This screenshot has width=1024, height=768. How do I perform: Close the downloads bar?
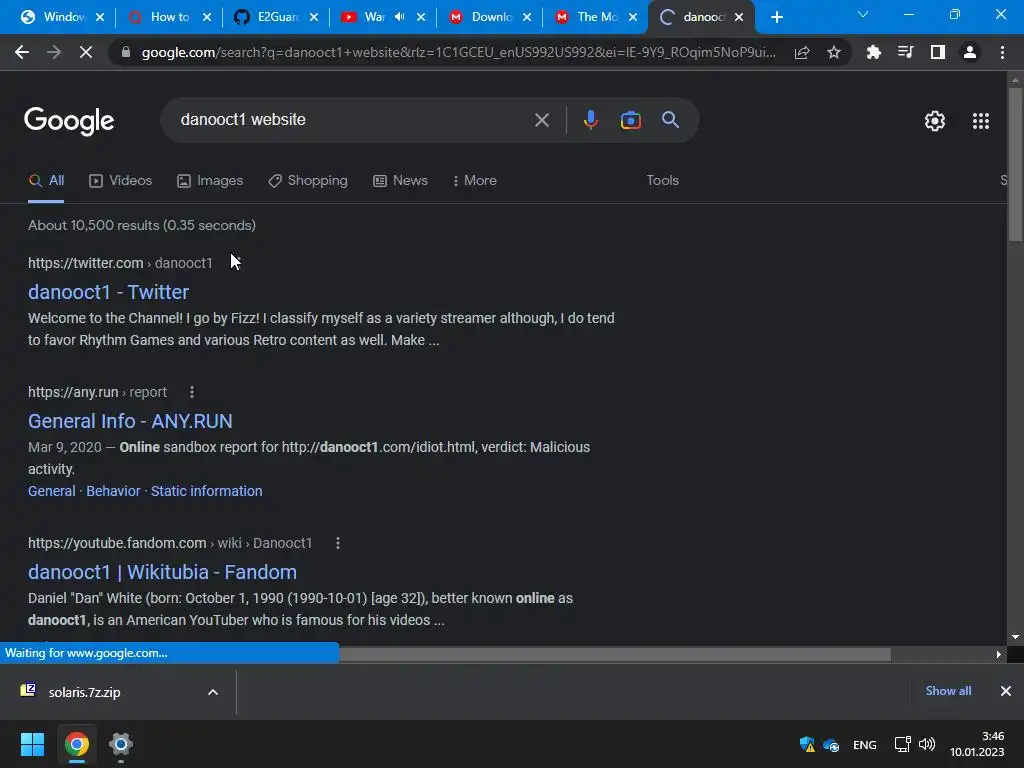(1006, 691)
